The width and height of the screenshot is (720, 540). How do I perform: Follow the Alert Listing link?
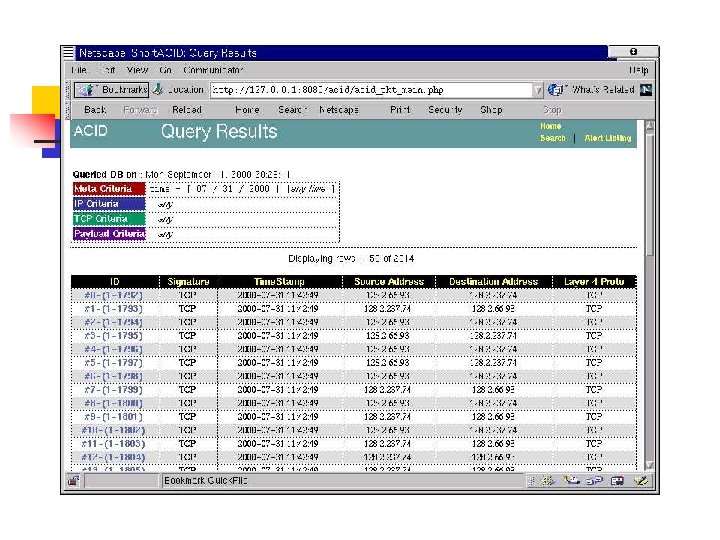608,138
